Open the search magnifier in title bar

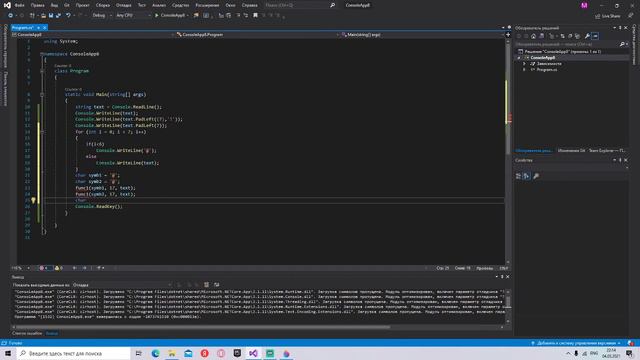pos(332,5)
